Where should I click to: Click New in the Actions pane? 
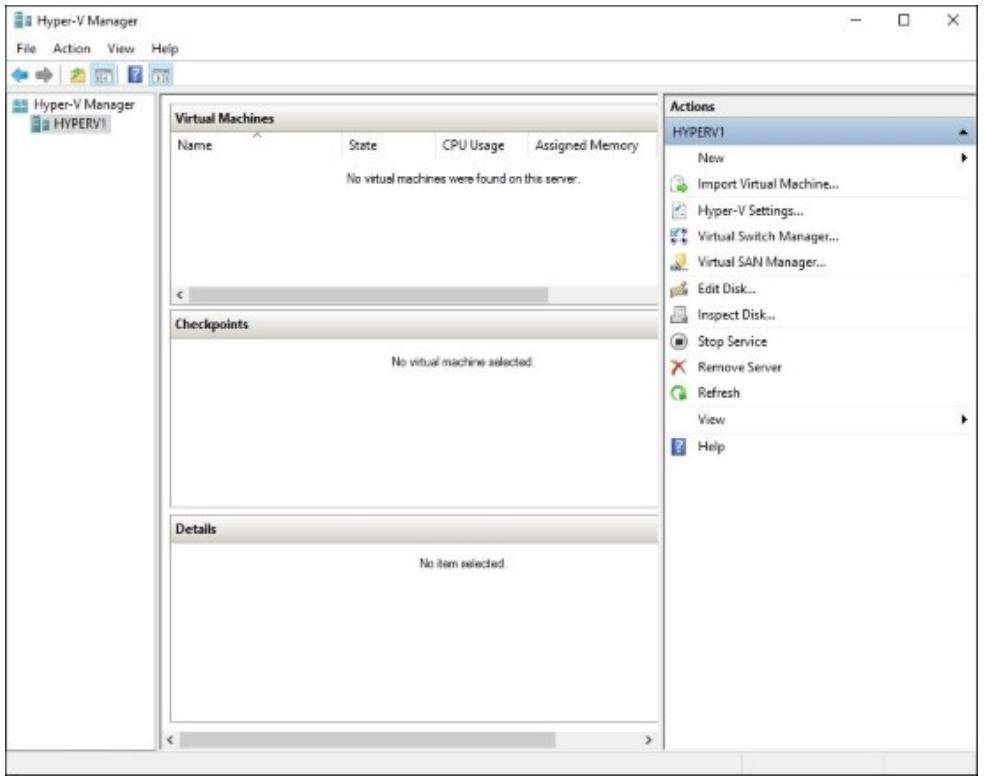pos(711,158)
